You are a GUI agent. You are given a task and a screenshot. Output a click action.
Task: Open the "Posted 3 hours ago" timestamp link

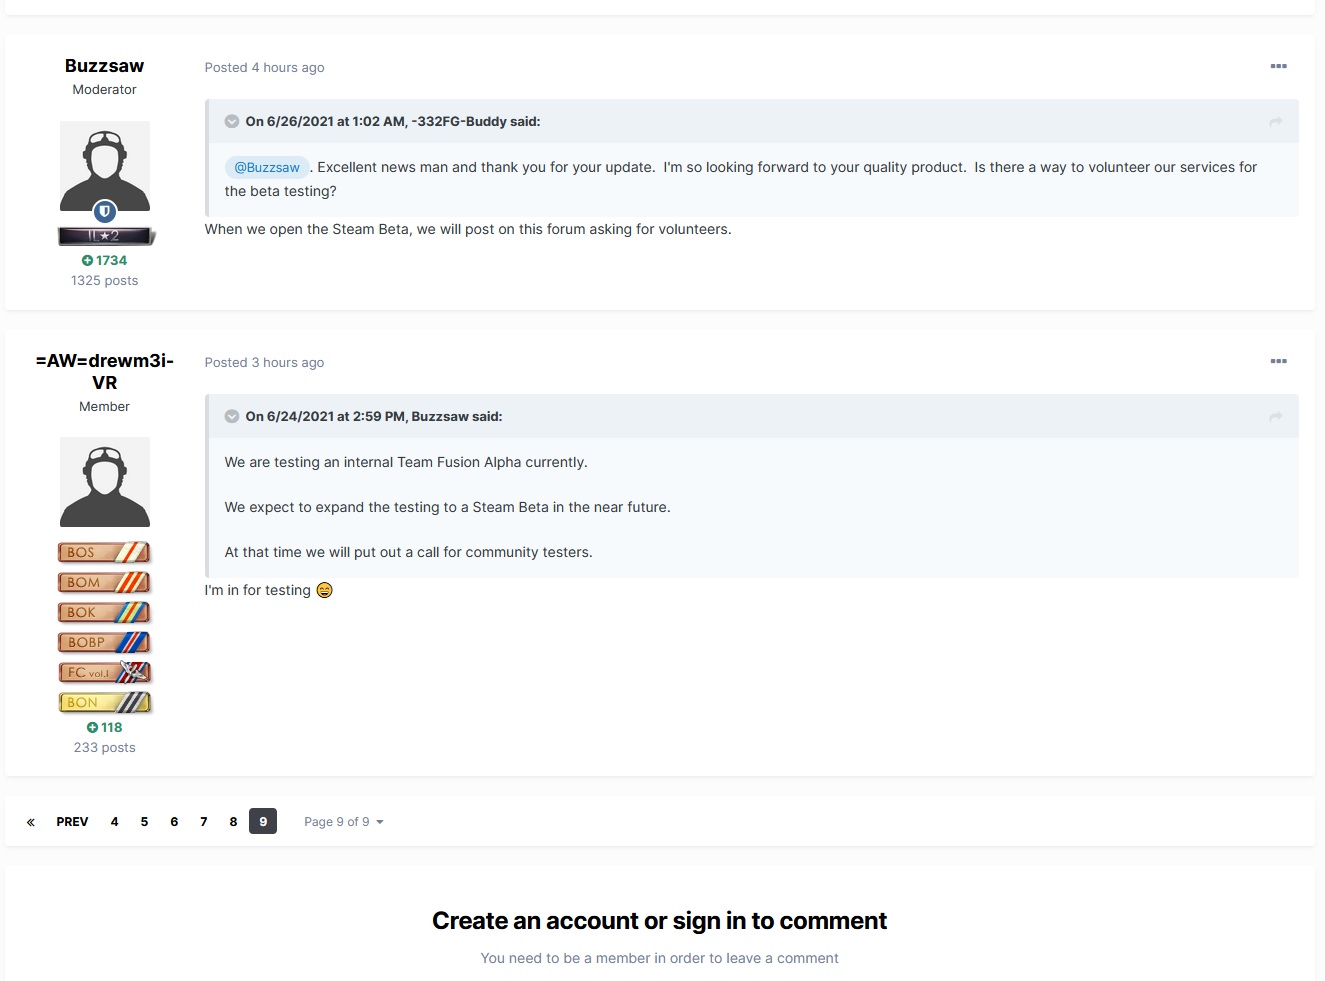tap(264, 363)
